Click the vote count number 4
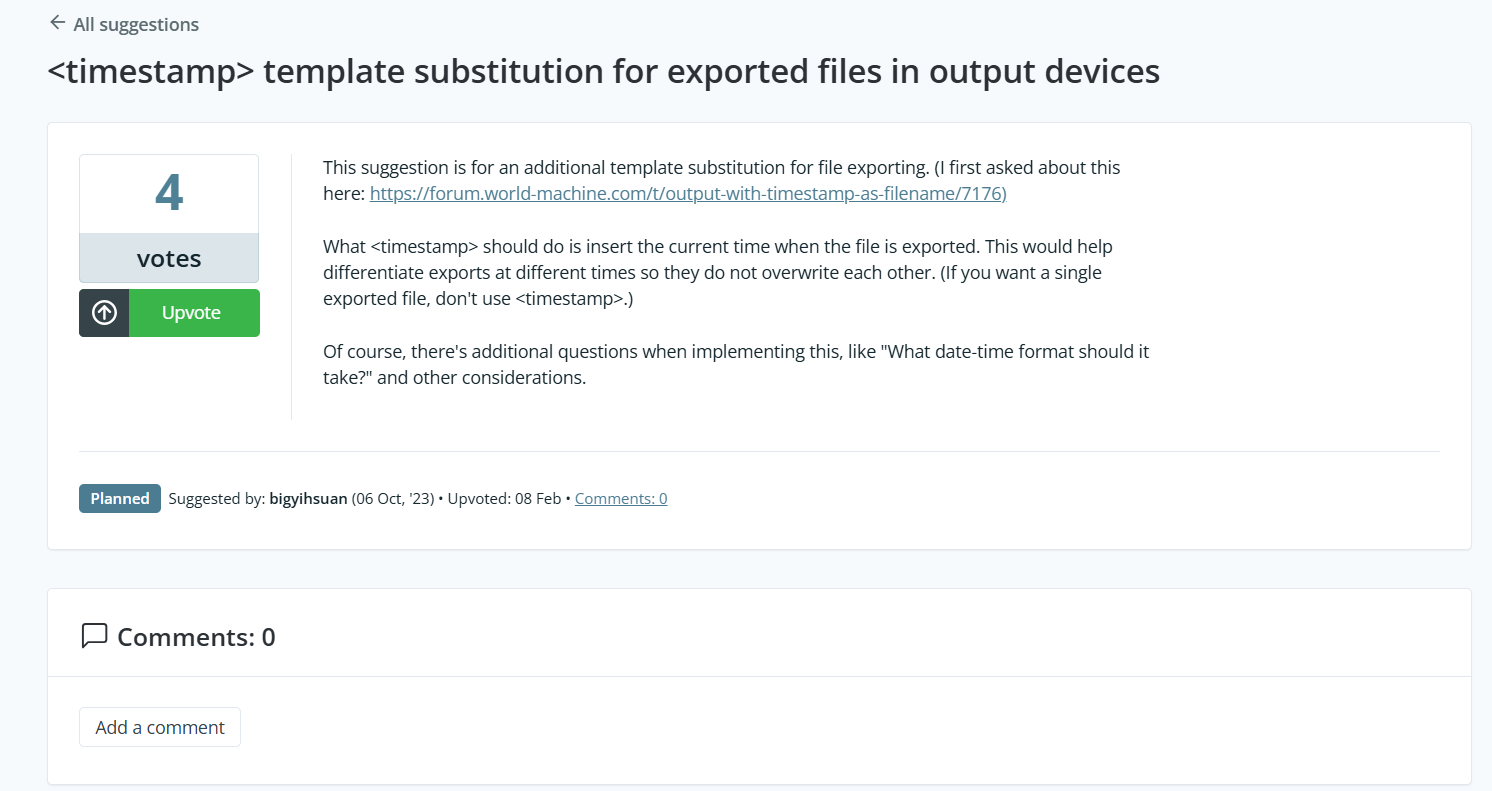Screen dimensions: 1492x791 [x=169, y=193]
